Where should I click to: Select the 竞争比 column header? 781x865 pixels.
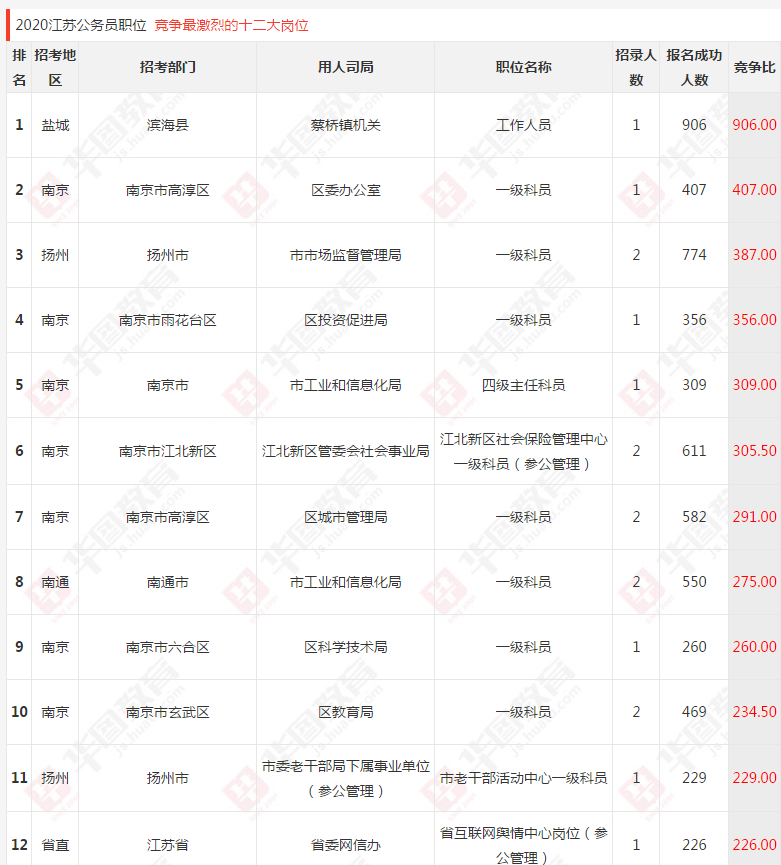[x=754, y=67]
